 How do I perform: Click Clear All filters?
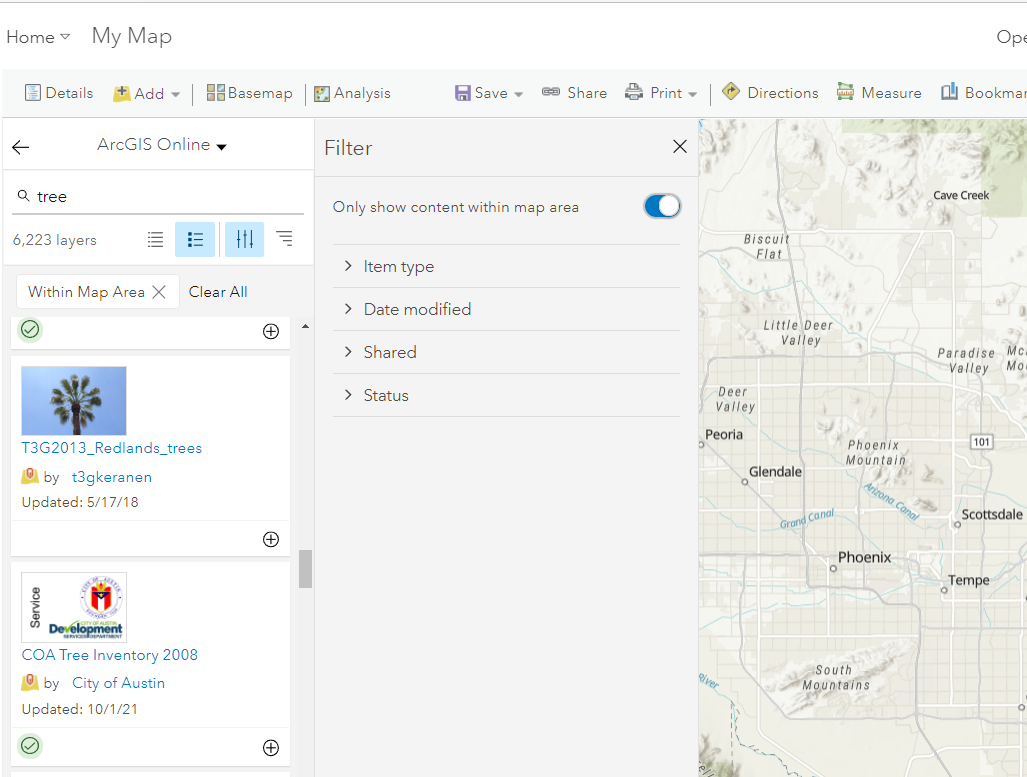tap(218, 292)
